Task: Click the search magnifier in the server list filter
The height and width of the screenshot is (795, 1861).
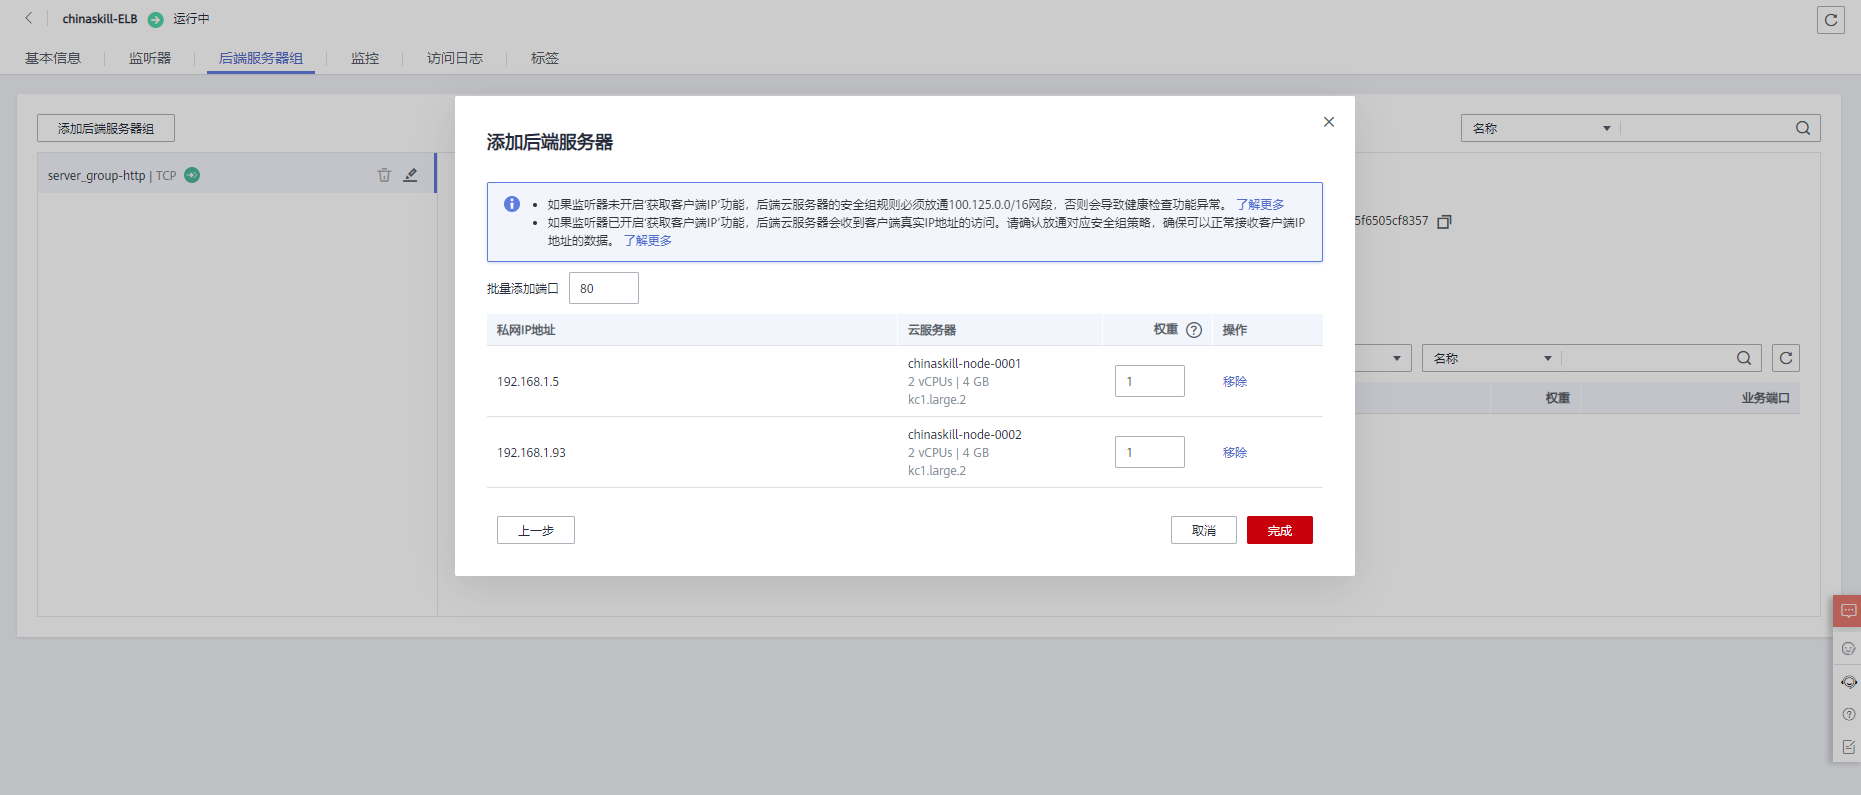Action: [x=1744, y=358]
